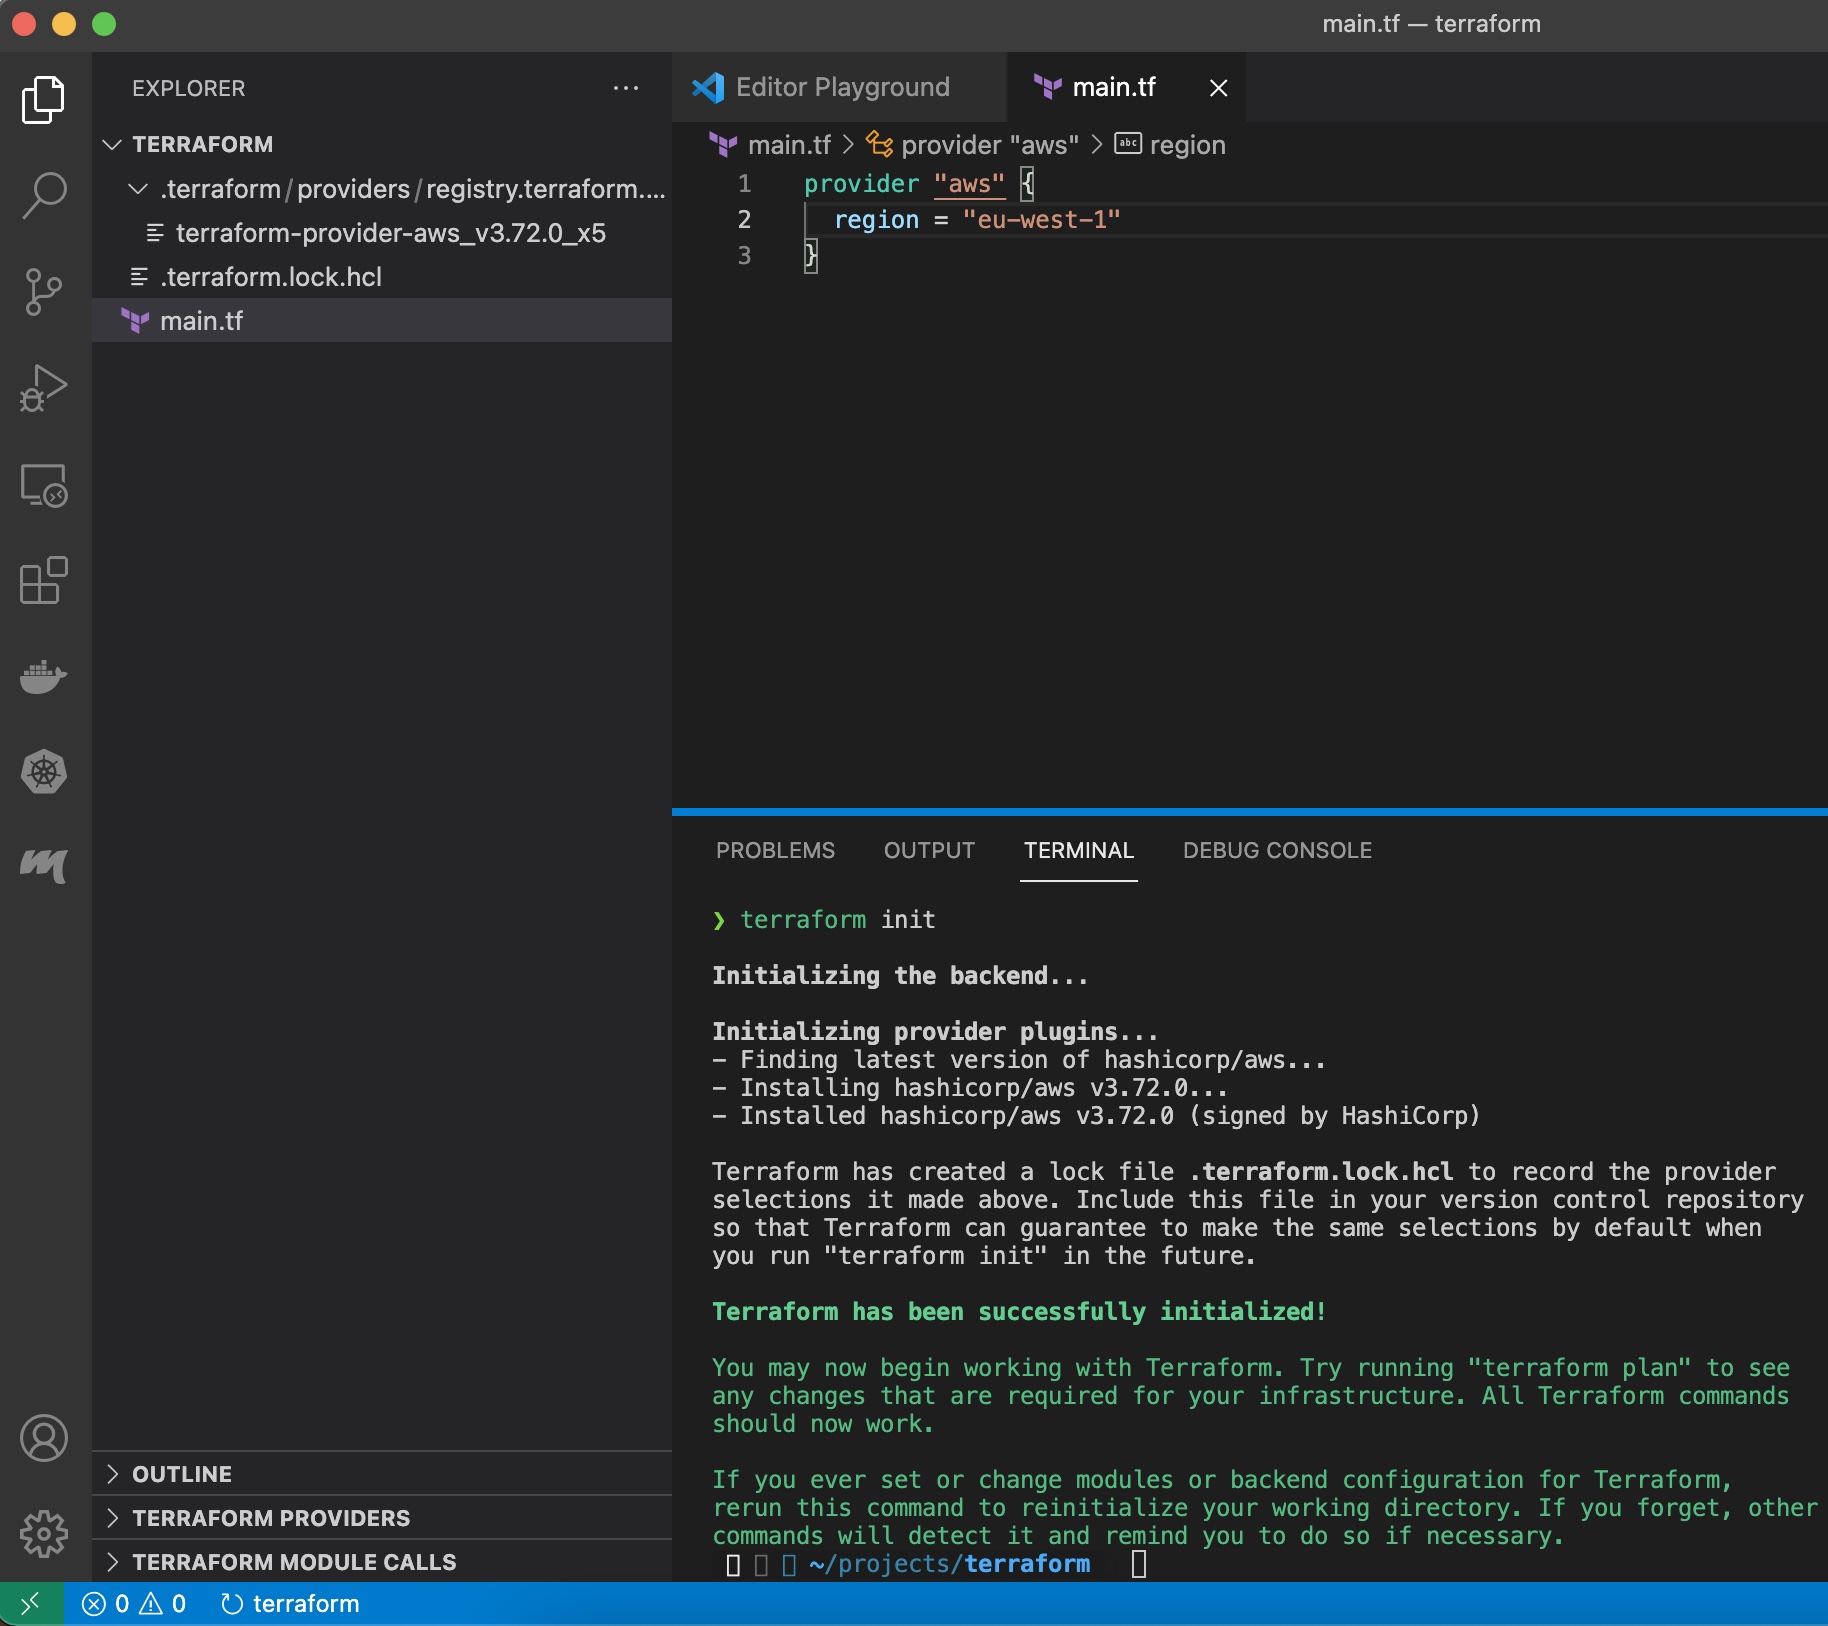Open the Manage settings gear
The image size is (1828, 1626).
click(x=44, y=1533)
